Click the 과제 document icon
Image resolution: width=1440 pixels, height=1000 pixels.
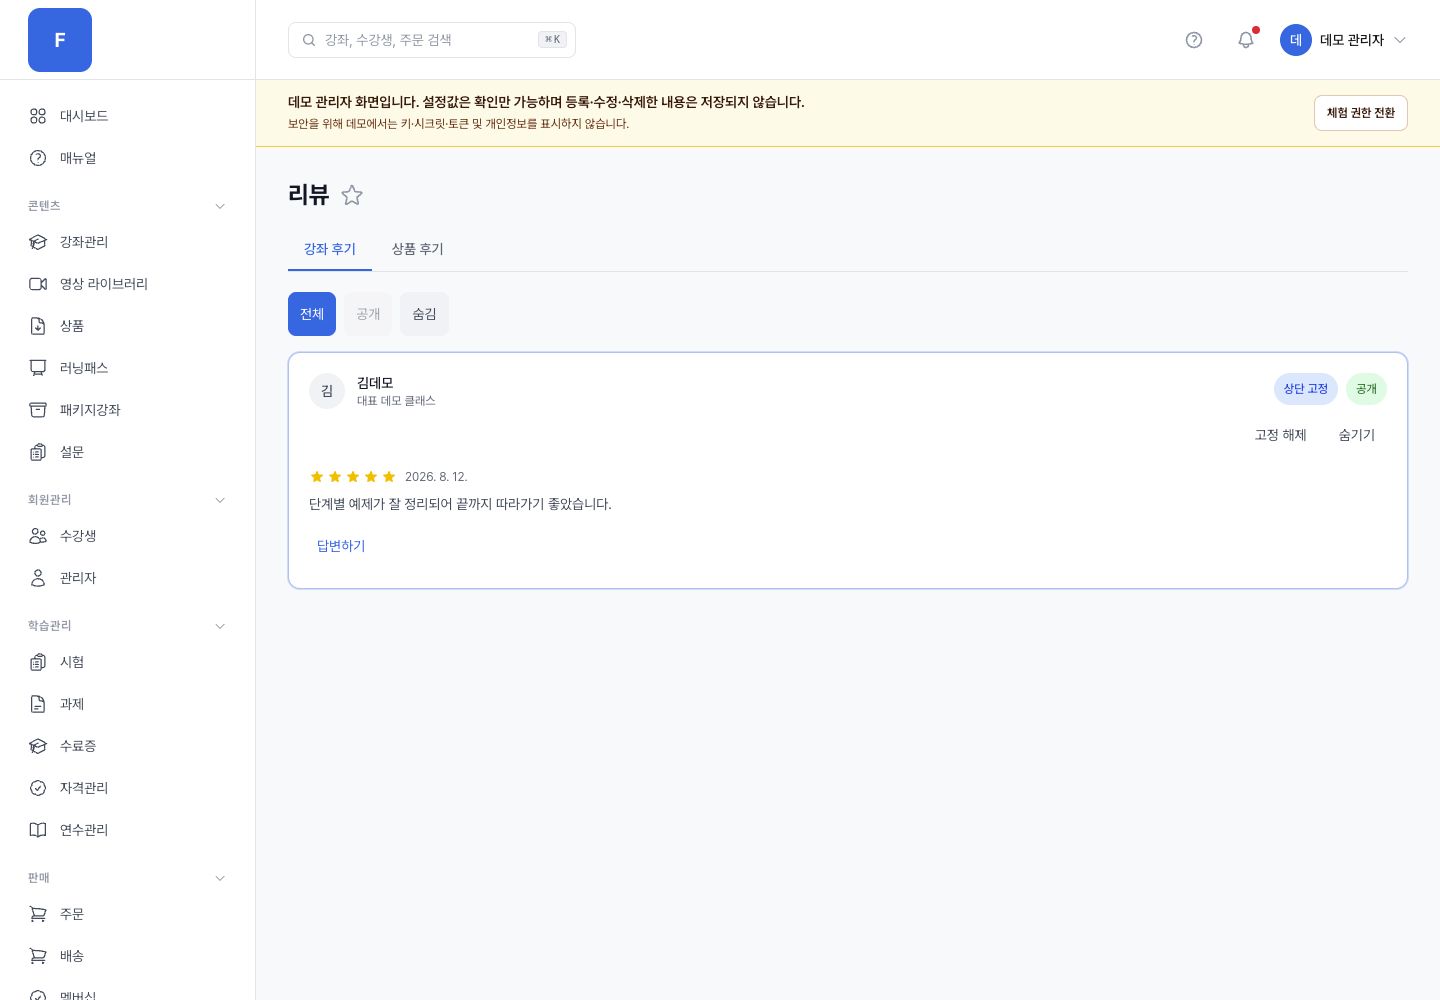pos(38,704)
